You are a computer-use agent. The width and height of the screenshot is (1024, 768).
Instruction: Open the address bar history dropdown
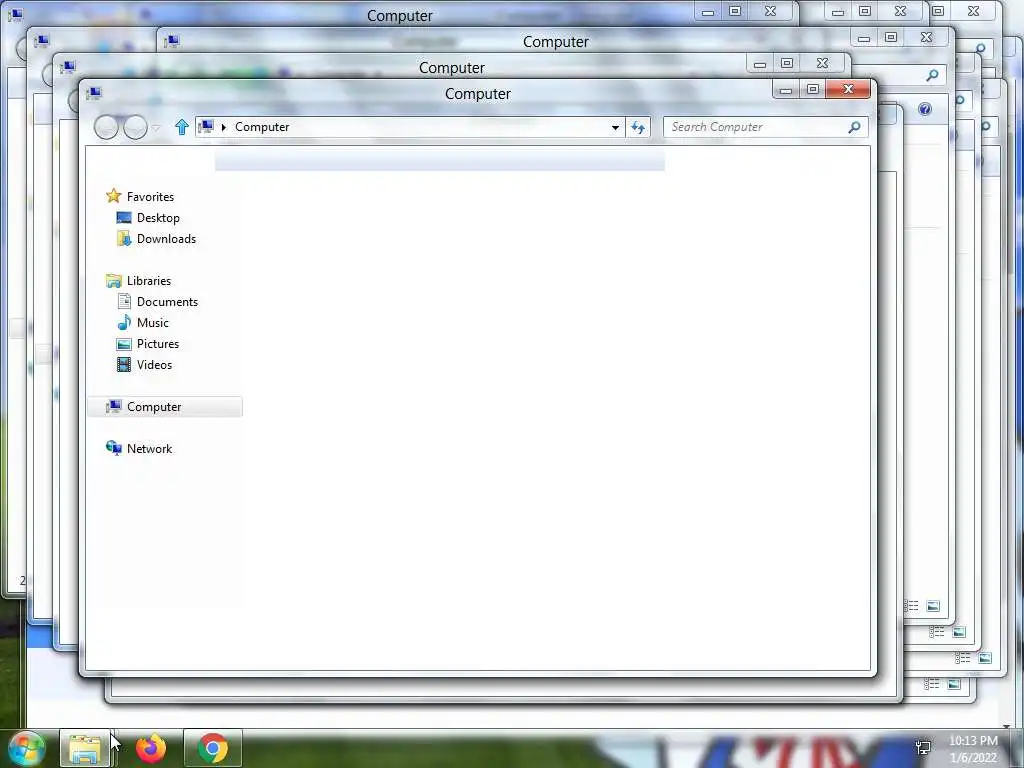click(x=615, y=127)
